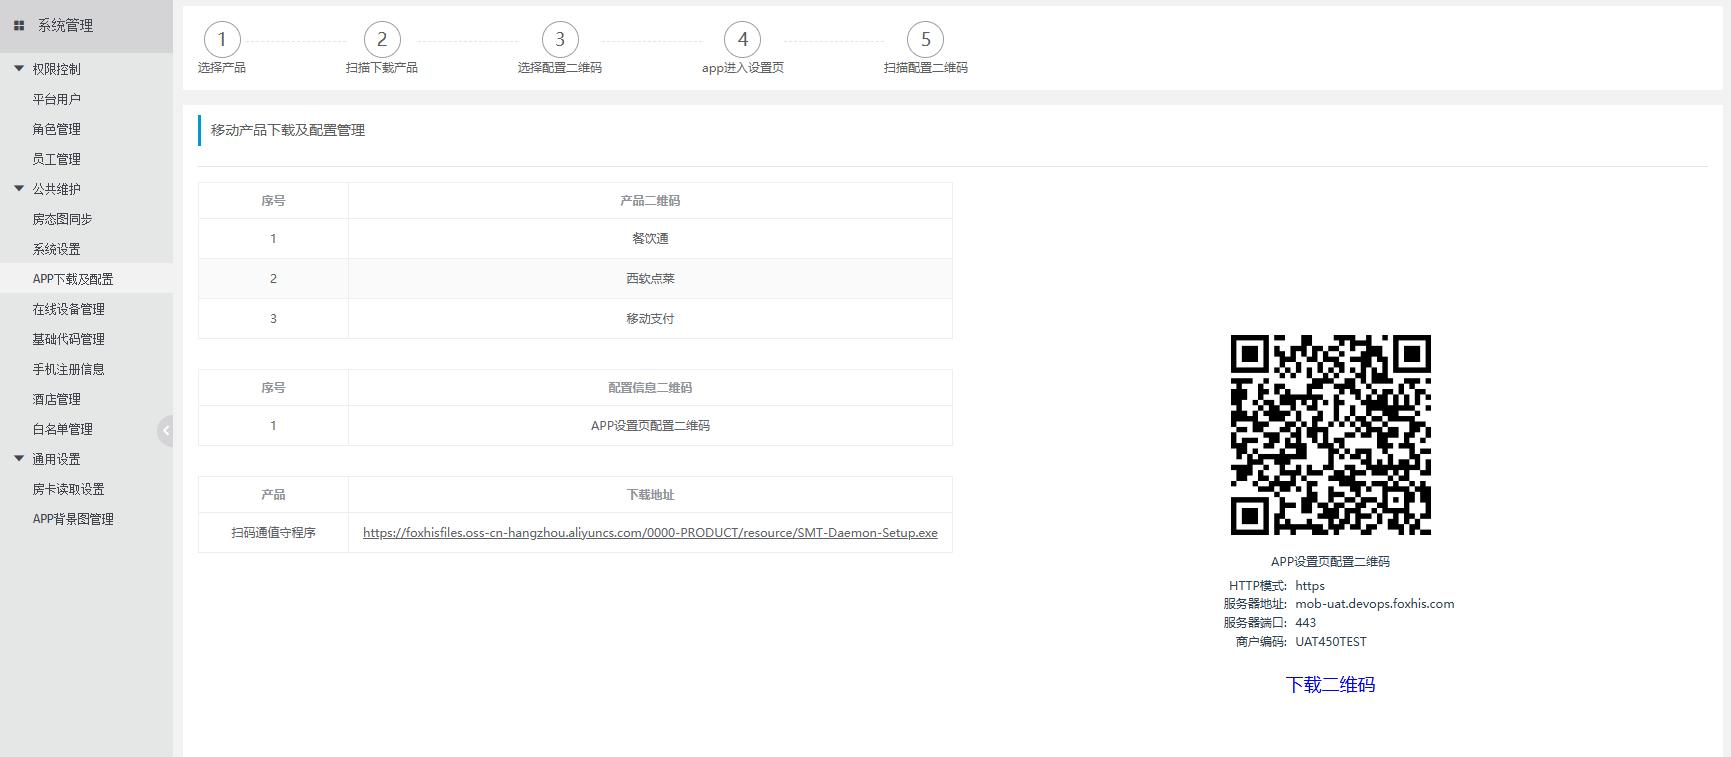Click step 4 circle app进入设置页
Viewport: 1731px width, 757px height.
[x=743, y=40]
